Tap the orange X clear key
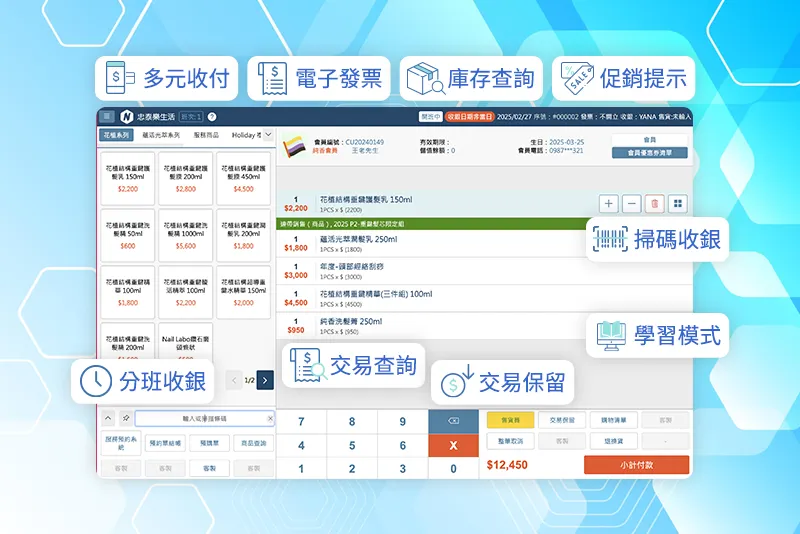800x534 pixels. coord(453,445)
